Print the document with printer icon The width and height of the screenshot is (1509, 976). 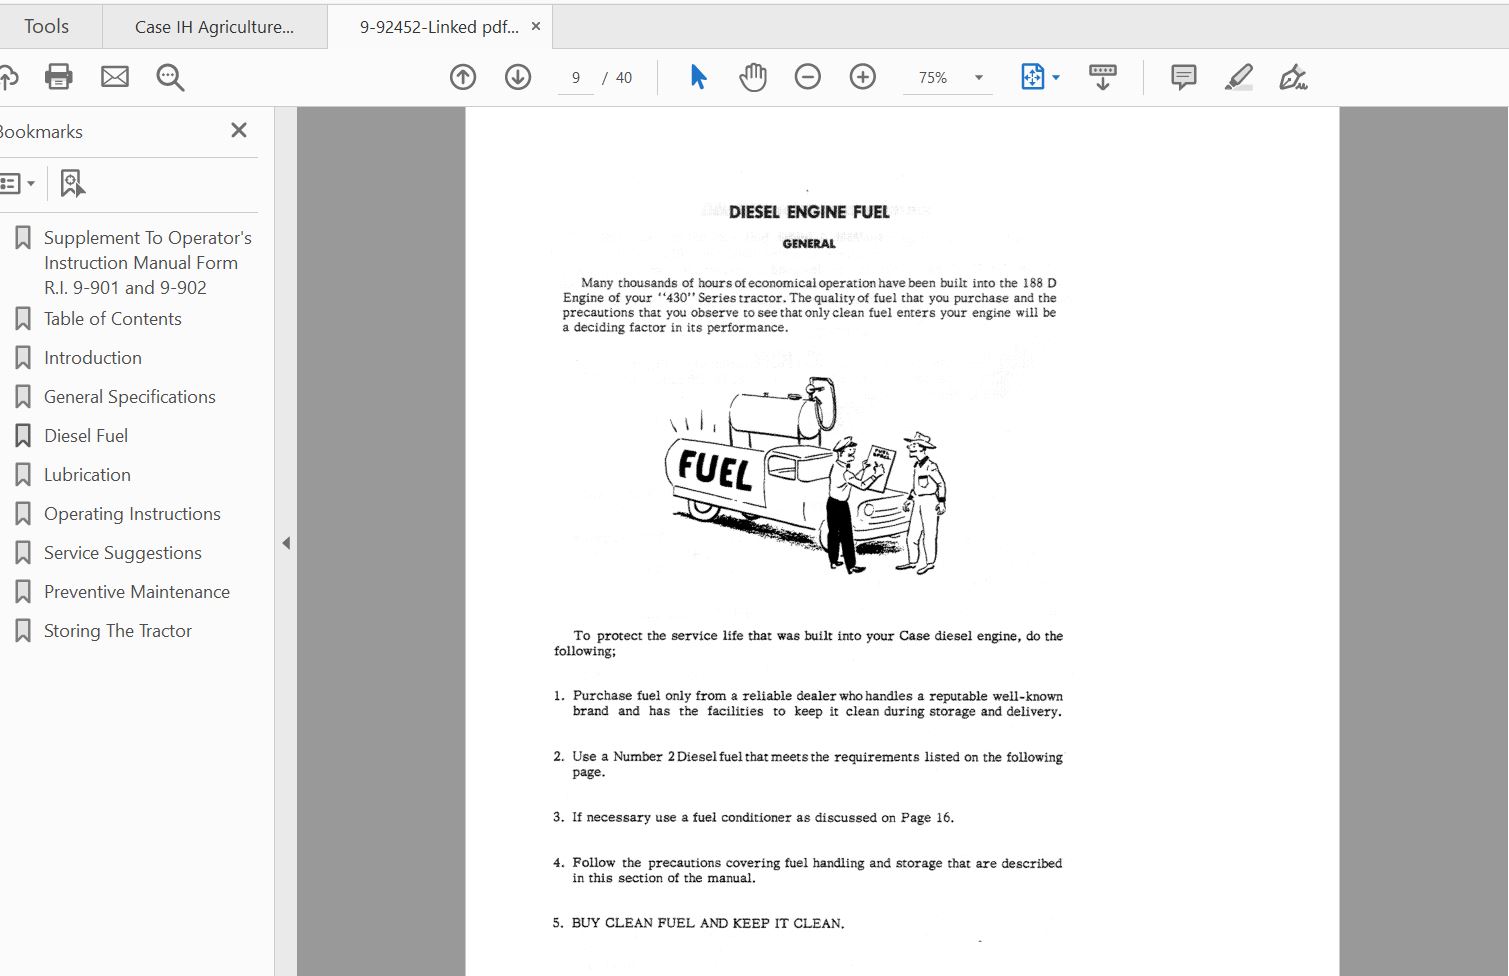tap(59, 77)
